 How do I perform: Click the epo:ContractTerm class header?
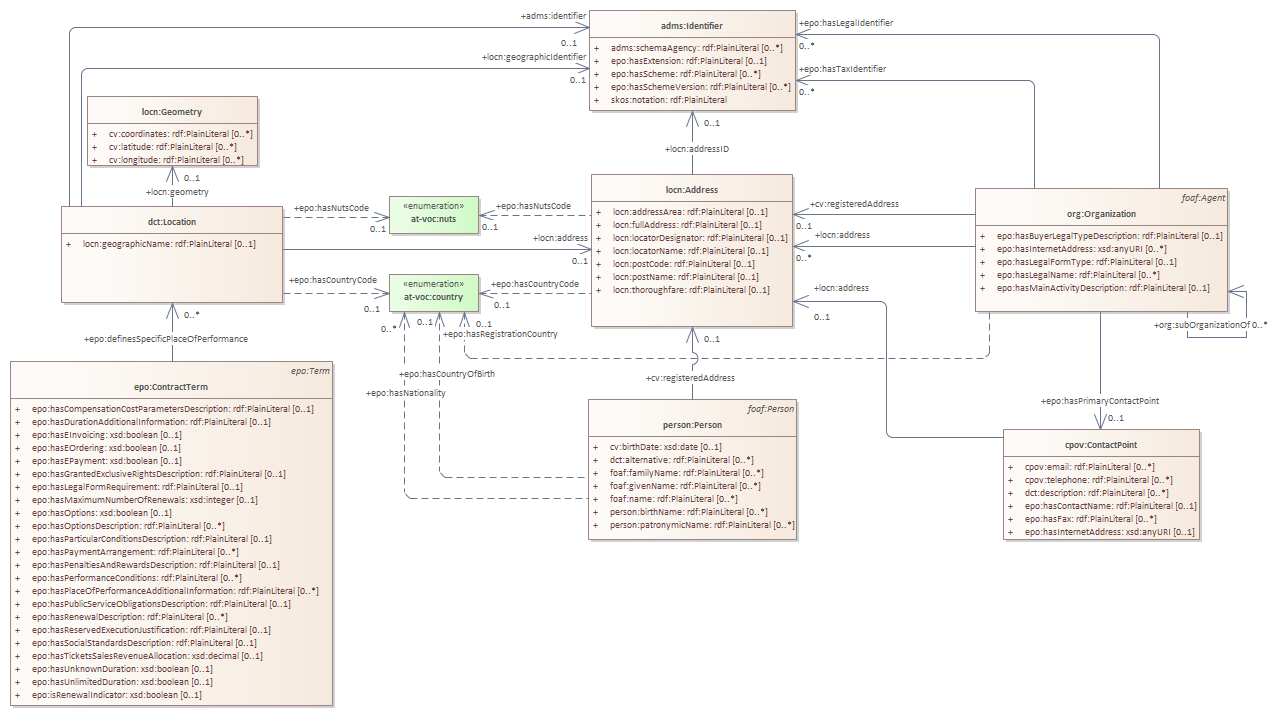point(172,385)
